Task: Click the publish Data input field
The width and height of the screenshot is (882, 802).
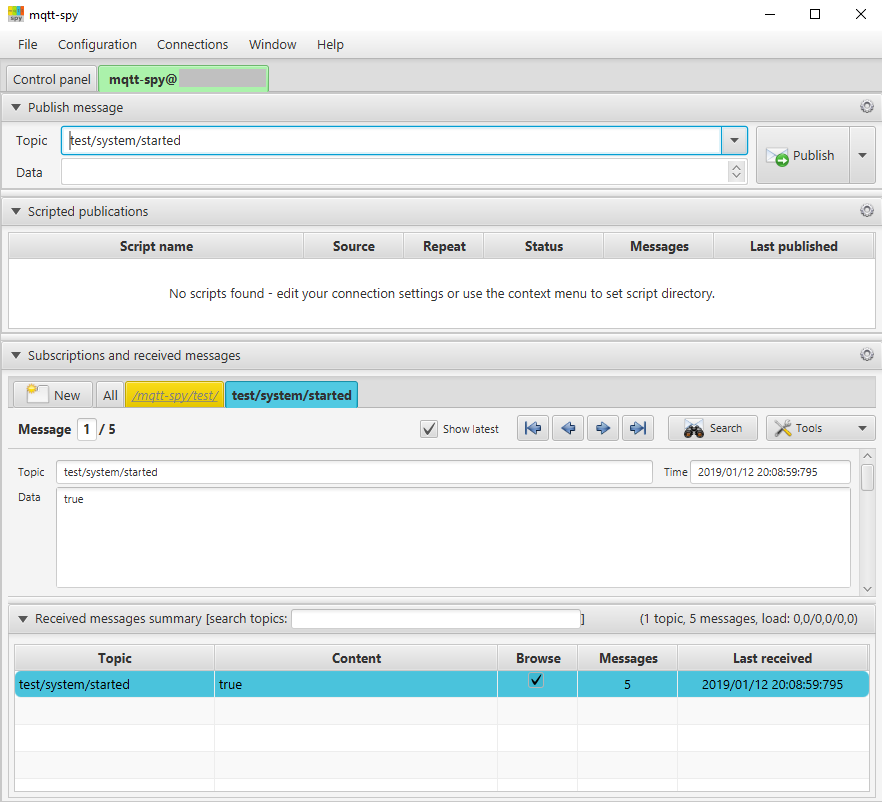Action: pyautogui.click(x=395, y=172)
